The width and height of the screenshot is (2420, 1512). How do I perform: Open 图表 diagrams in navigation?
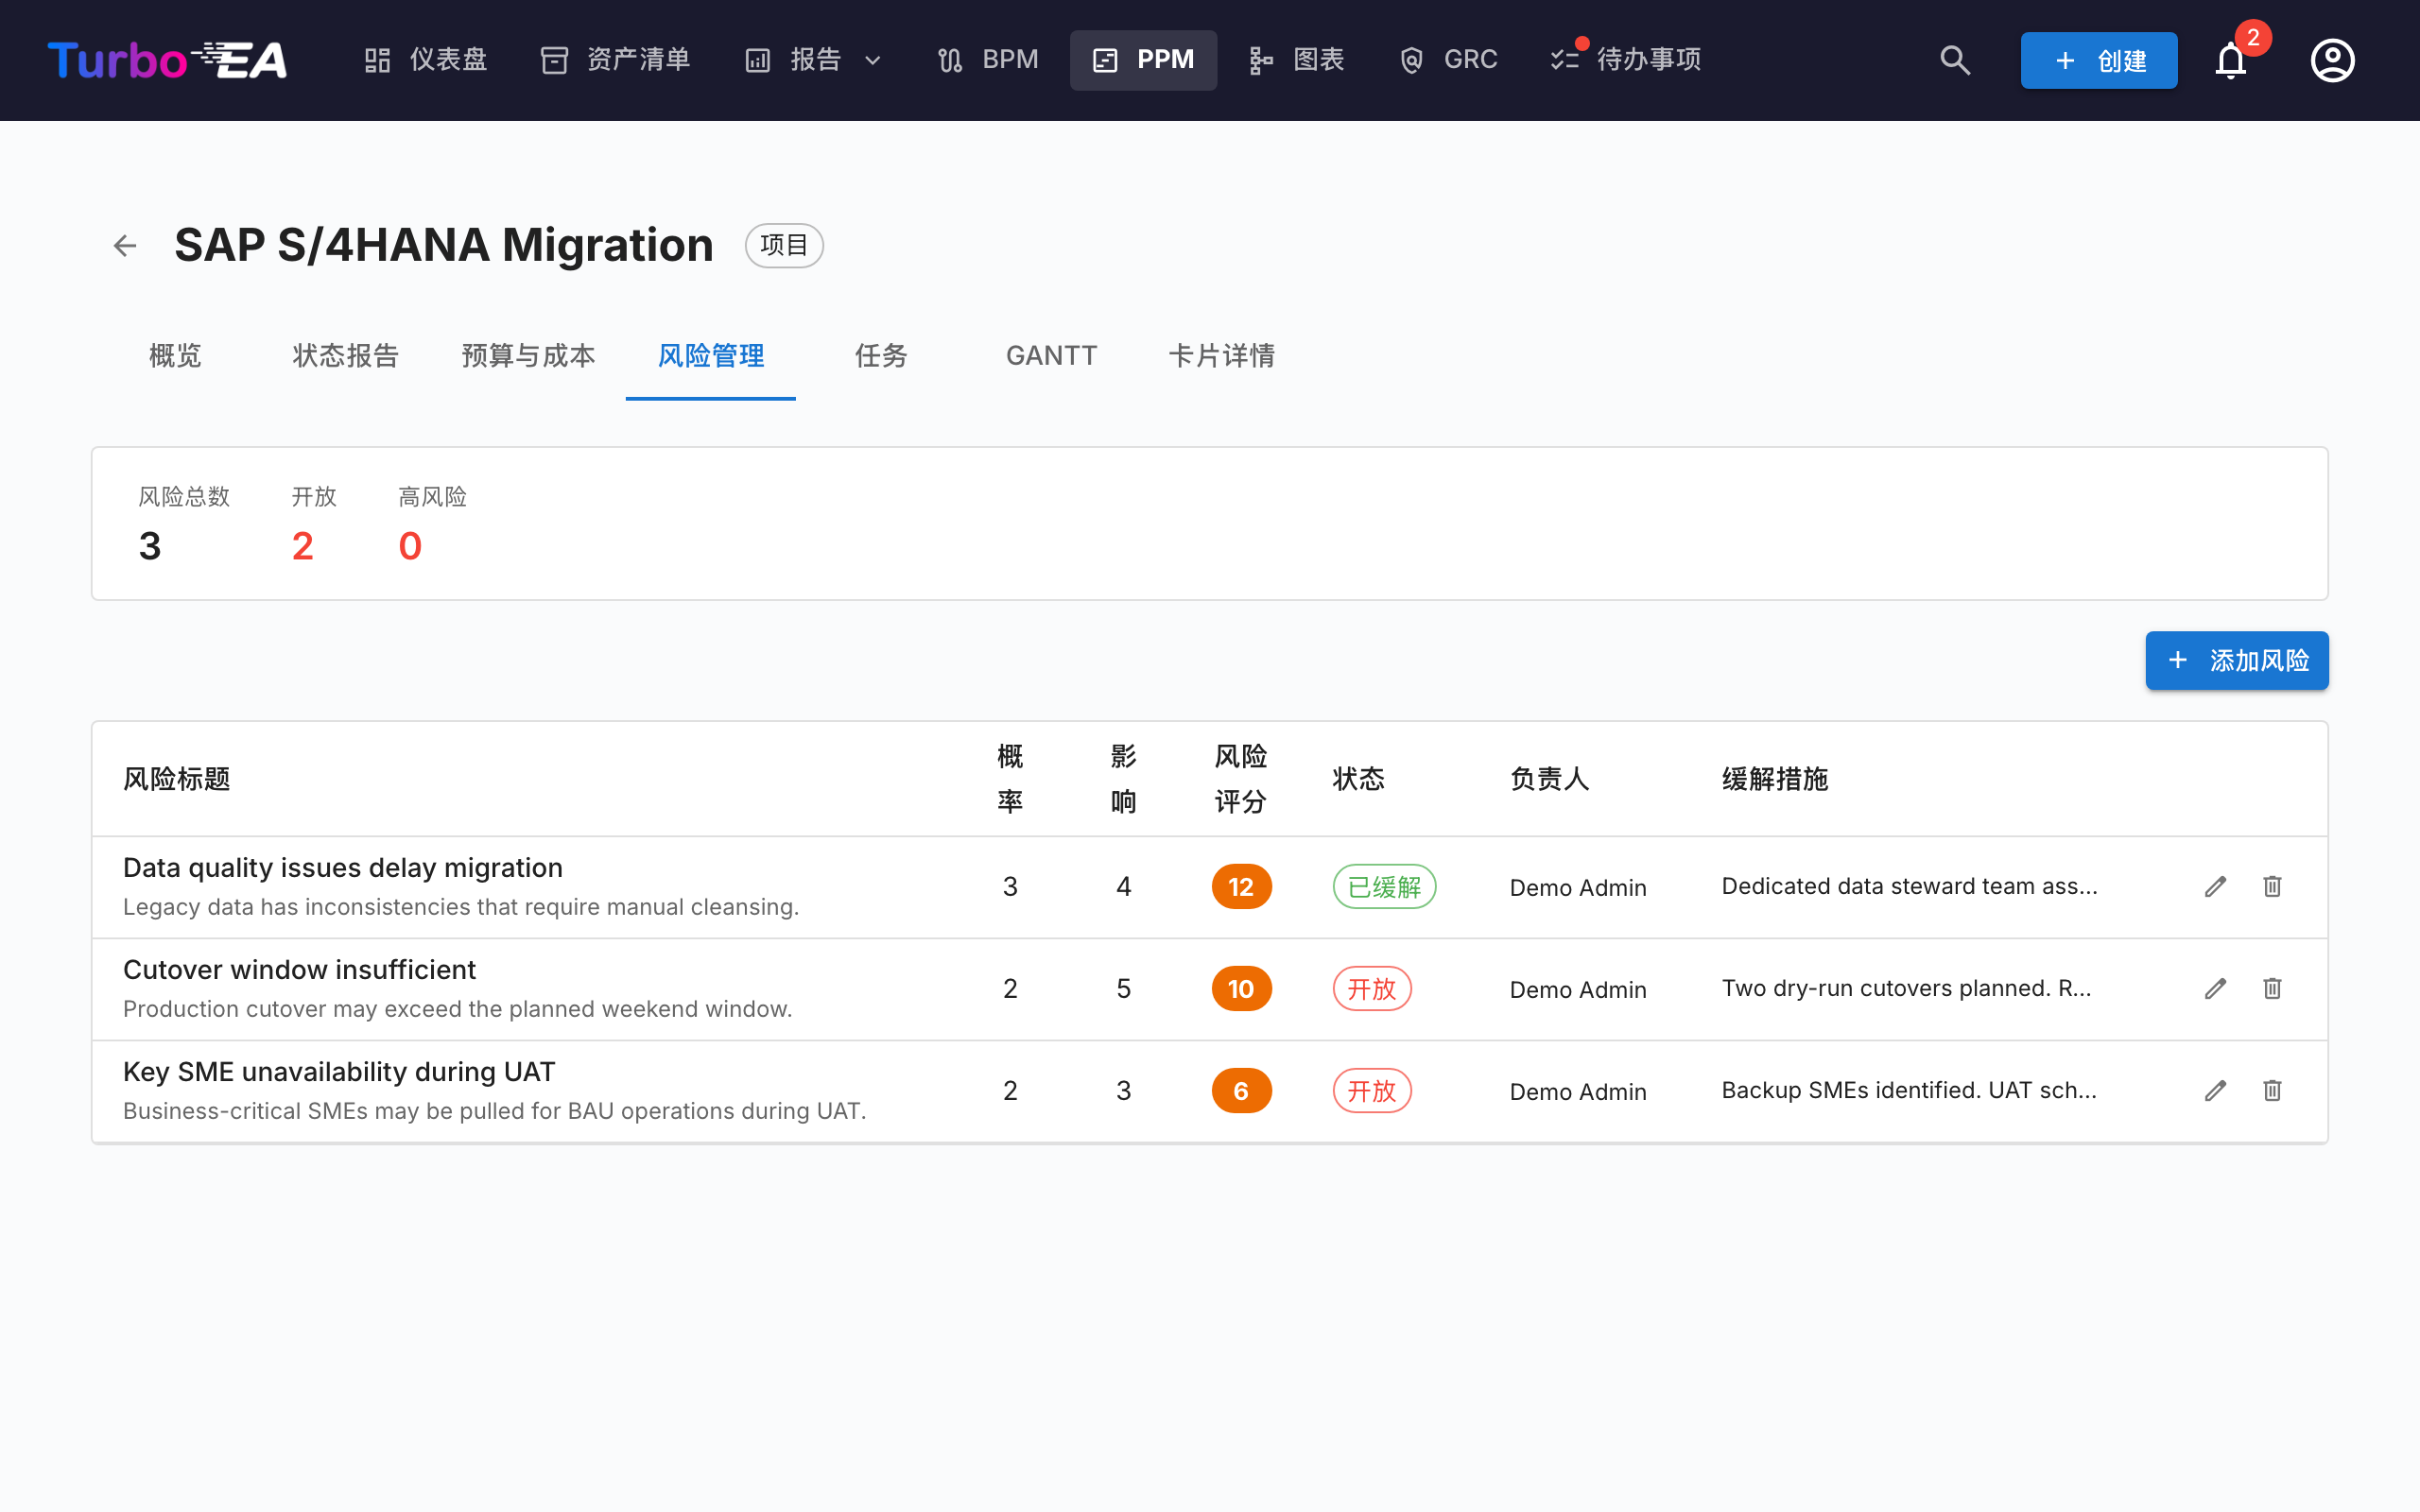pyautogui.click(x=1296, y=60)
